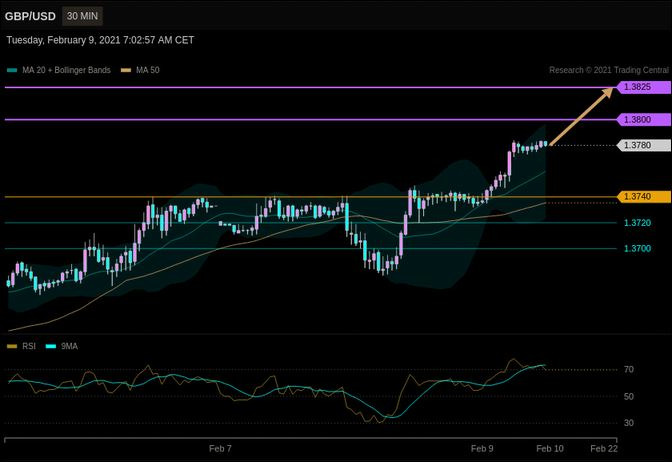Select the 1.3740 pivot price tag
This screenshot has height=462, width=672.
click(644, 197)
